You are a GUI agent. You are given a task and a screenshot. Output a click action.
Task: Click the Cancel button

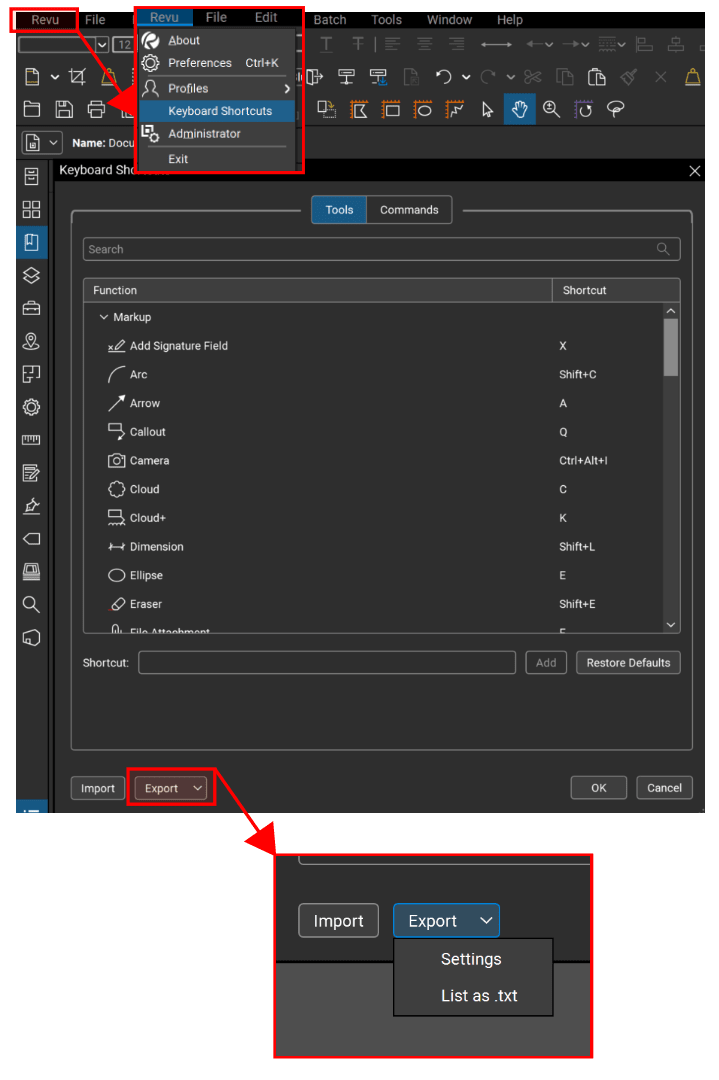(x=664, y=788)
